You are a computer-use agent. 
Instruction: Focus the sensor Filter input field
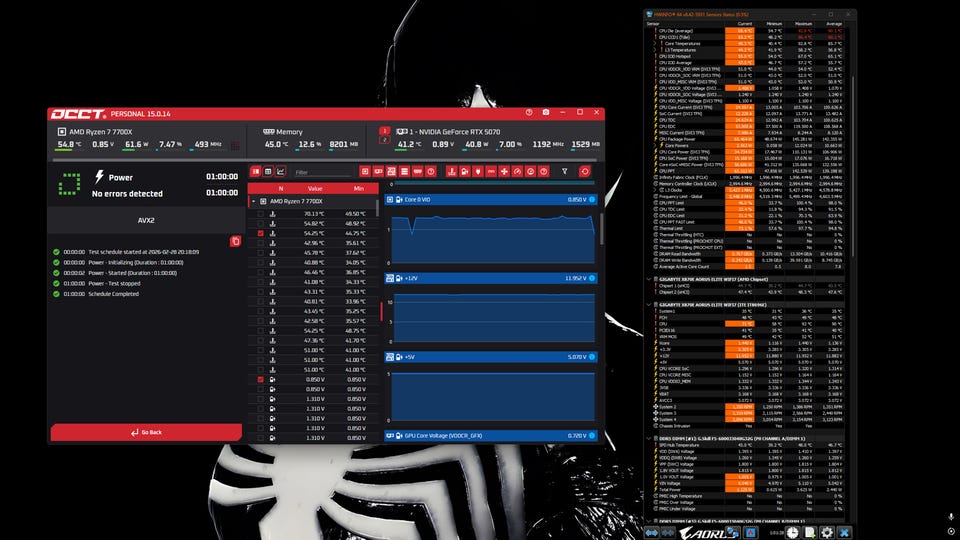(x=323, y=172)
